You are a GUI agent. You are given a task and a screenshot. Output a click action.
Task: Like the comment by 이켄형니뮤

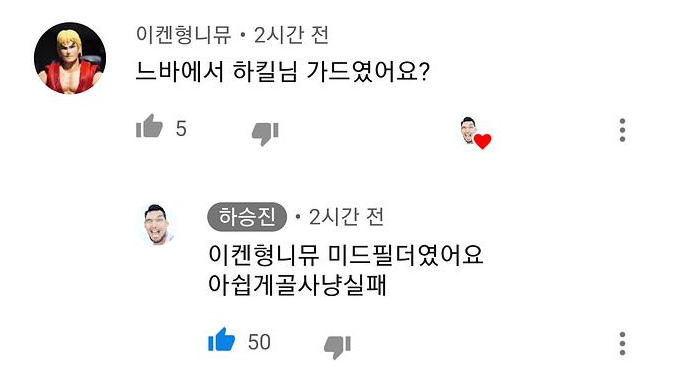[x=149, y=126]
